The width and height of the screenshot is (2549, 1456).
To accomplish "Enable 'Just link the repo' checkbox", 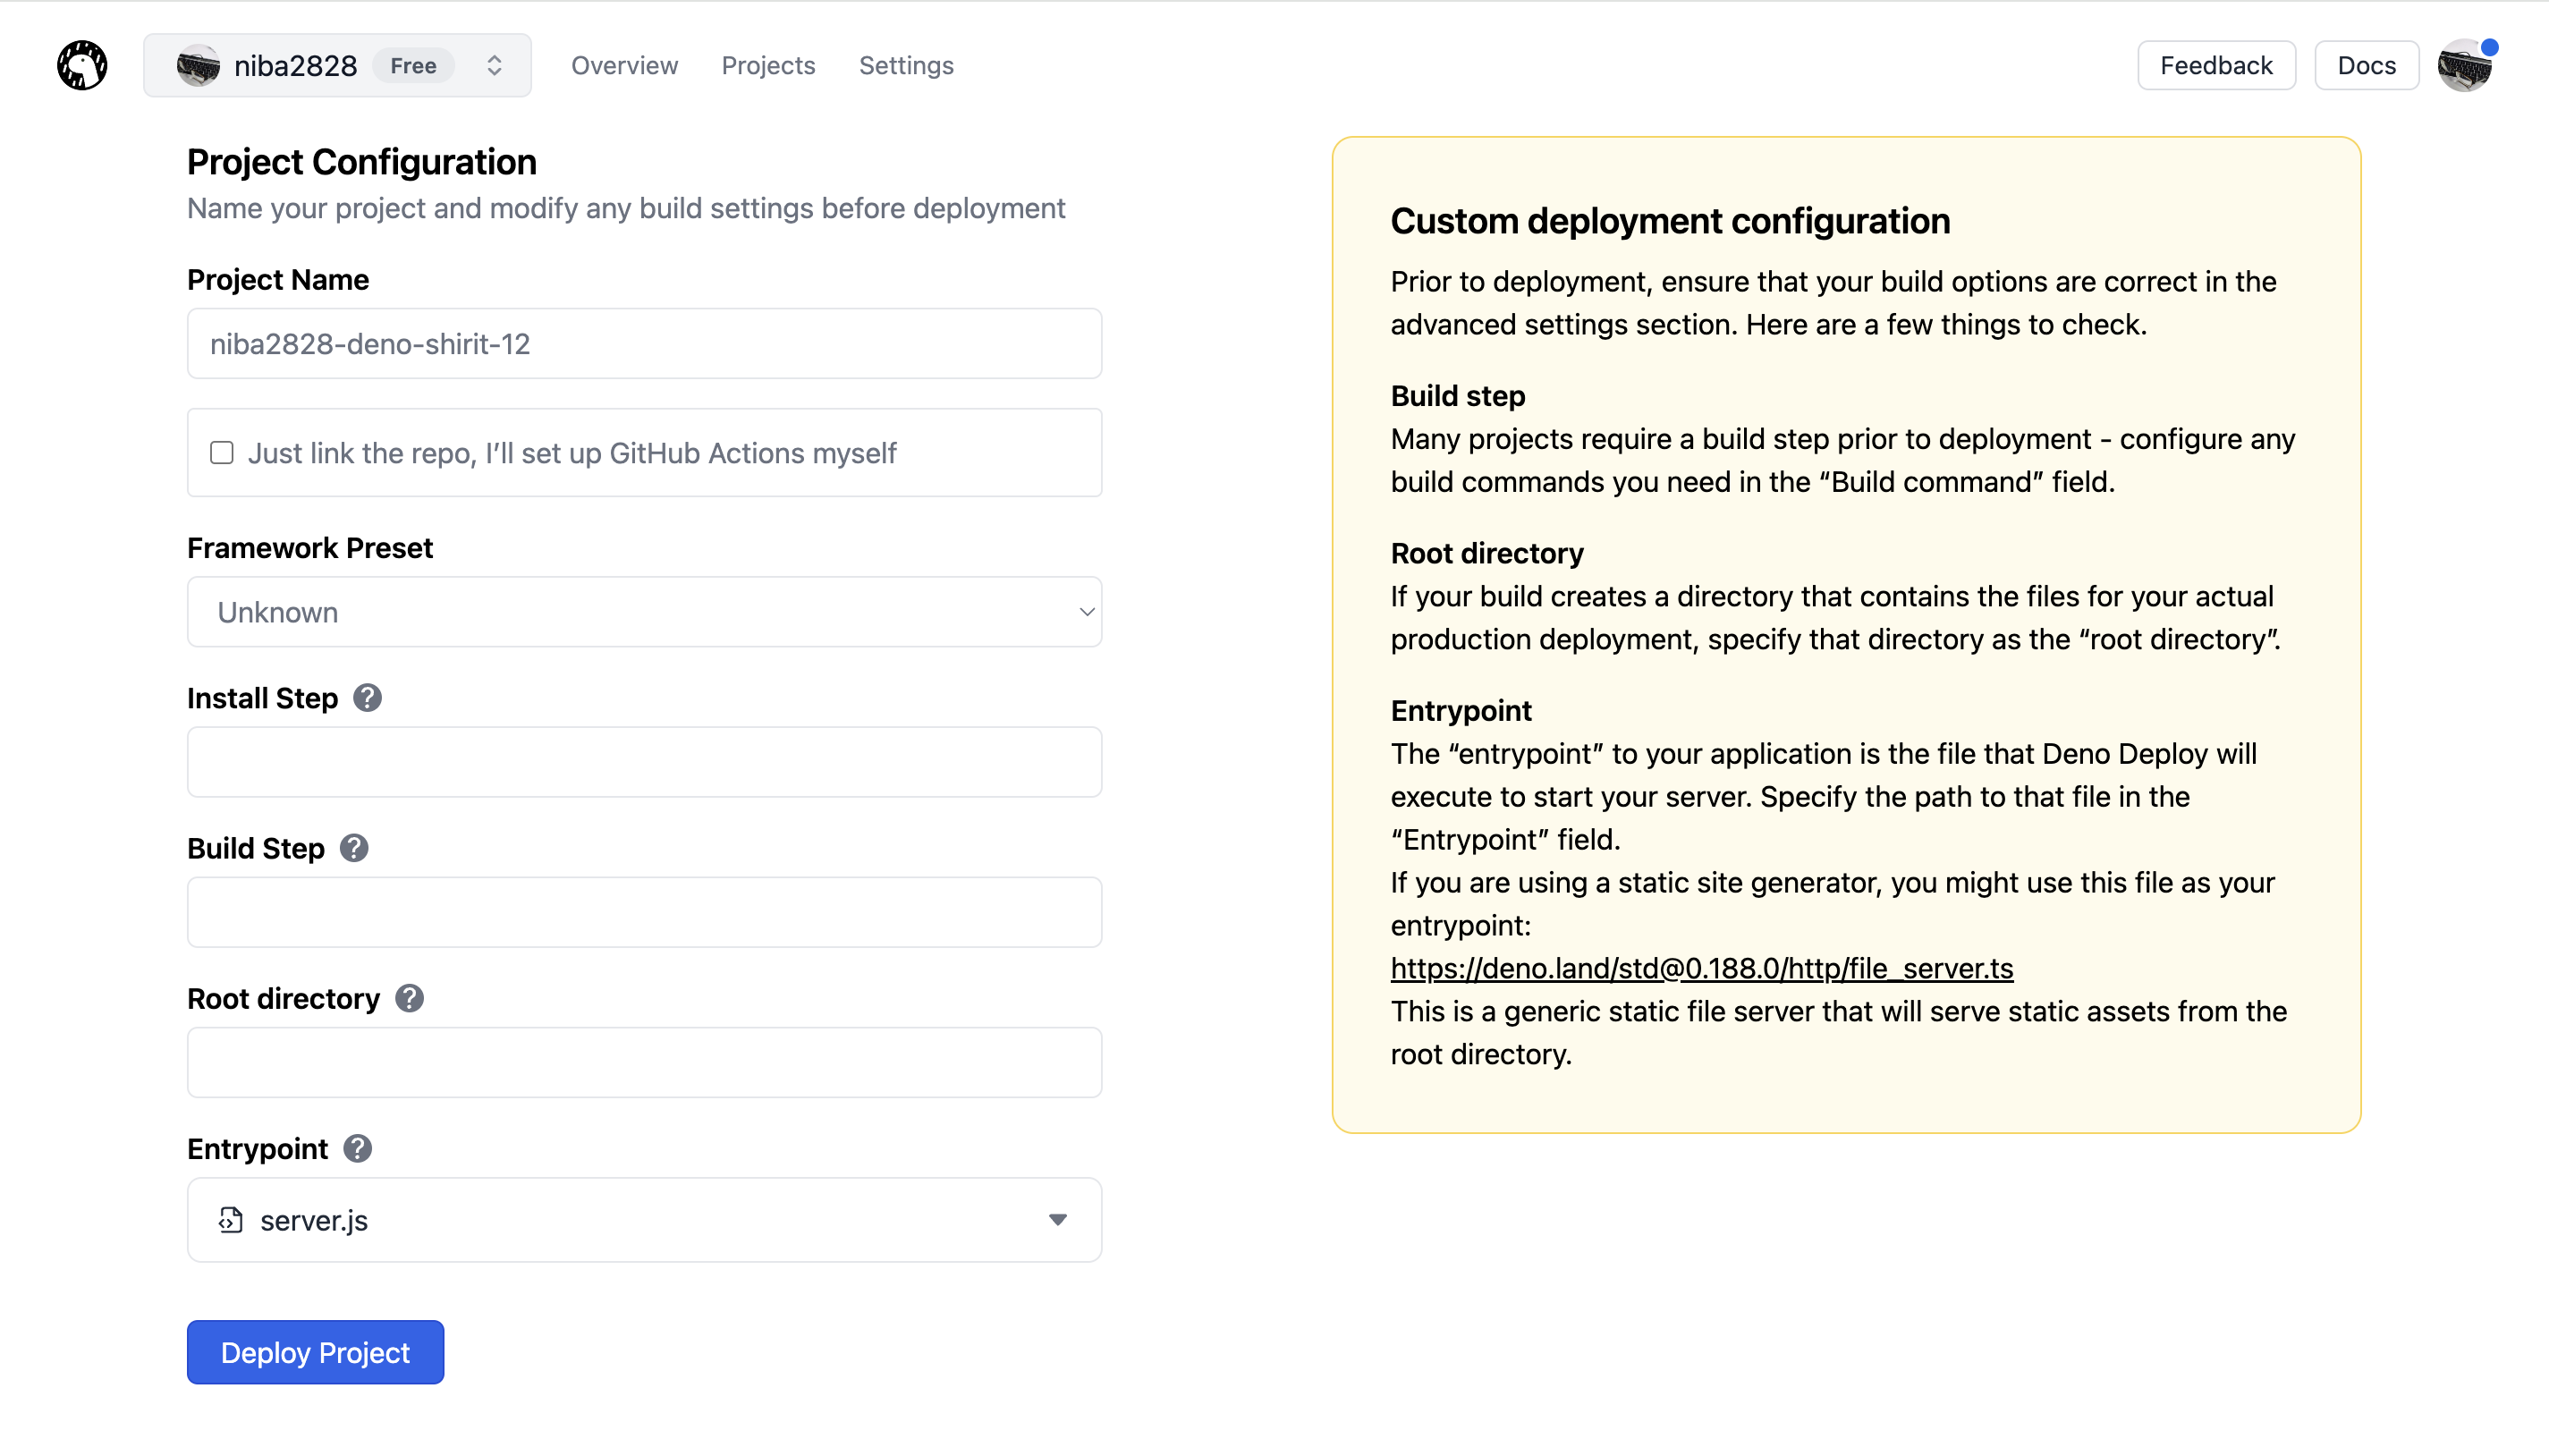I will click(222, 453).
